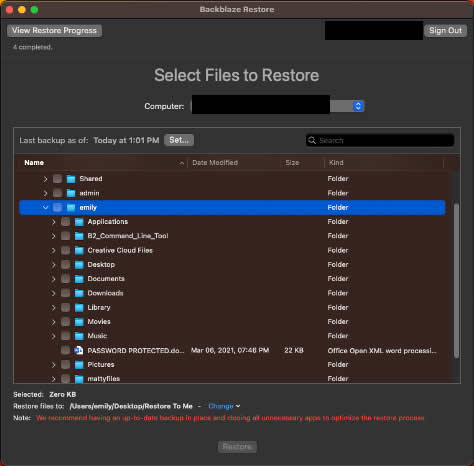
Task: Expand the Movies folder chevron
Action: pyautogui.click(x=54, y=322)
